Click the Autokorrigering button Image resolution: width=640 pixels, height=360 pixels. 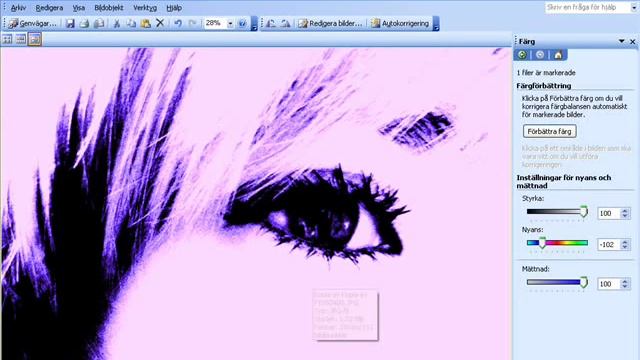(x=400, y=24)
